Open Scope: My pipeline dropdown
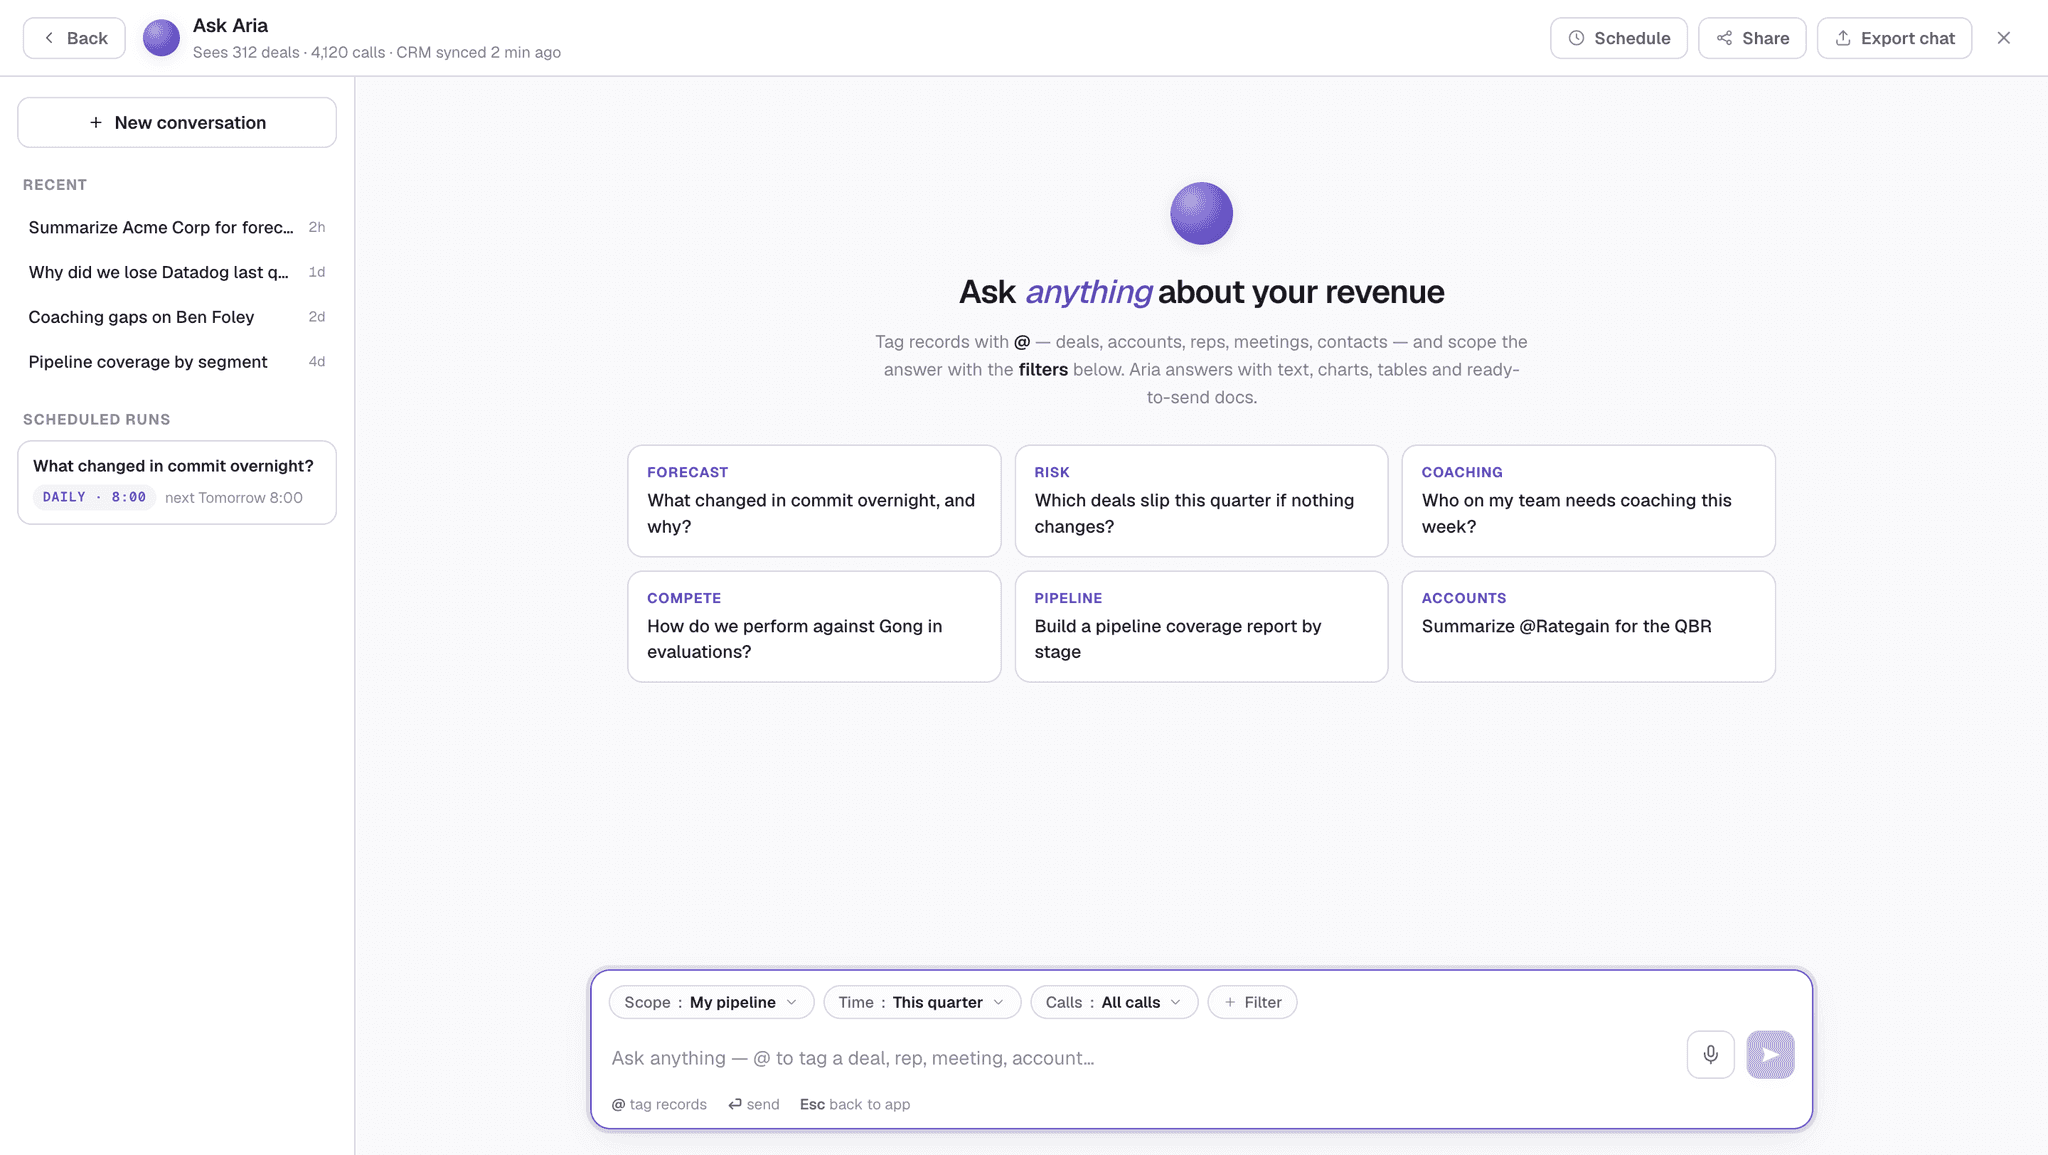The height and width of the screenshot is (1155, 2048). (x=711, y=1002)
